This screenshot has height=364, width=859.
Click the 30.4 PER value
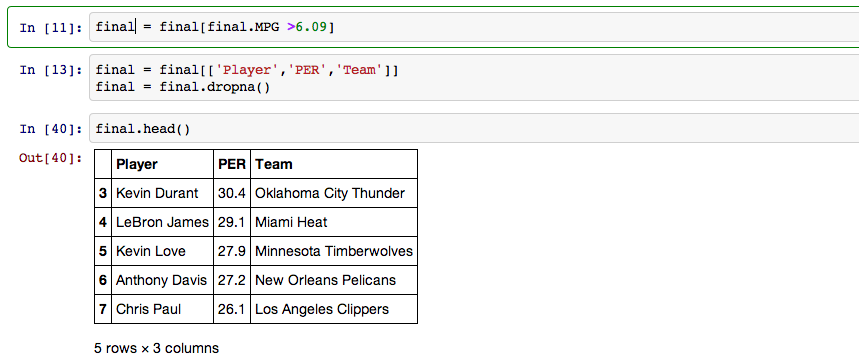tap(232, 193)
